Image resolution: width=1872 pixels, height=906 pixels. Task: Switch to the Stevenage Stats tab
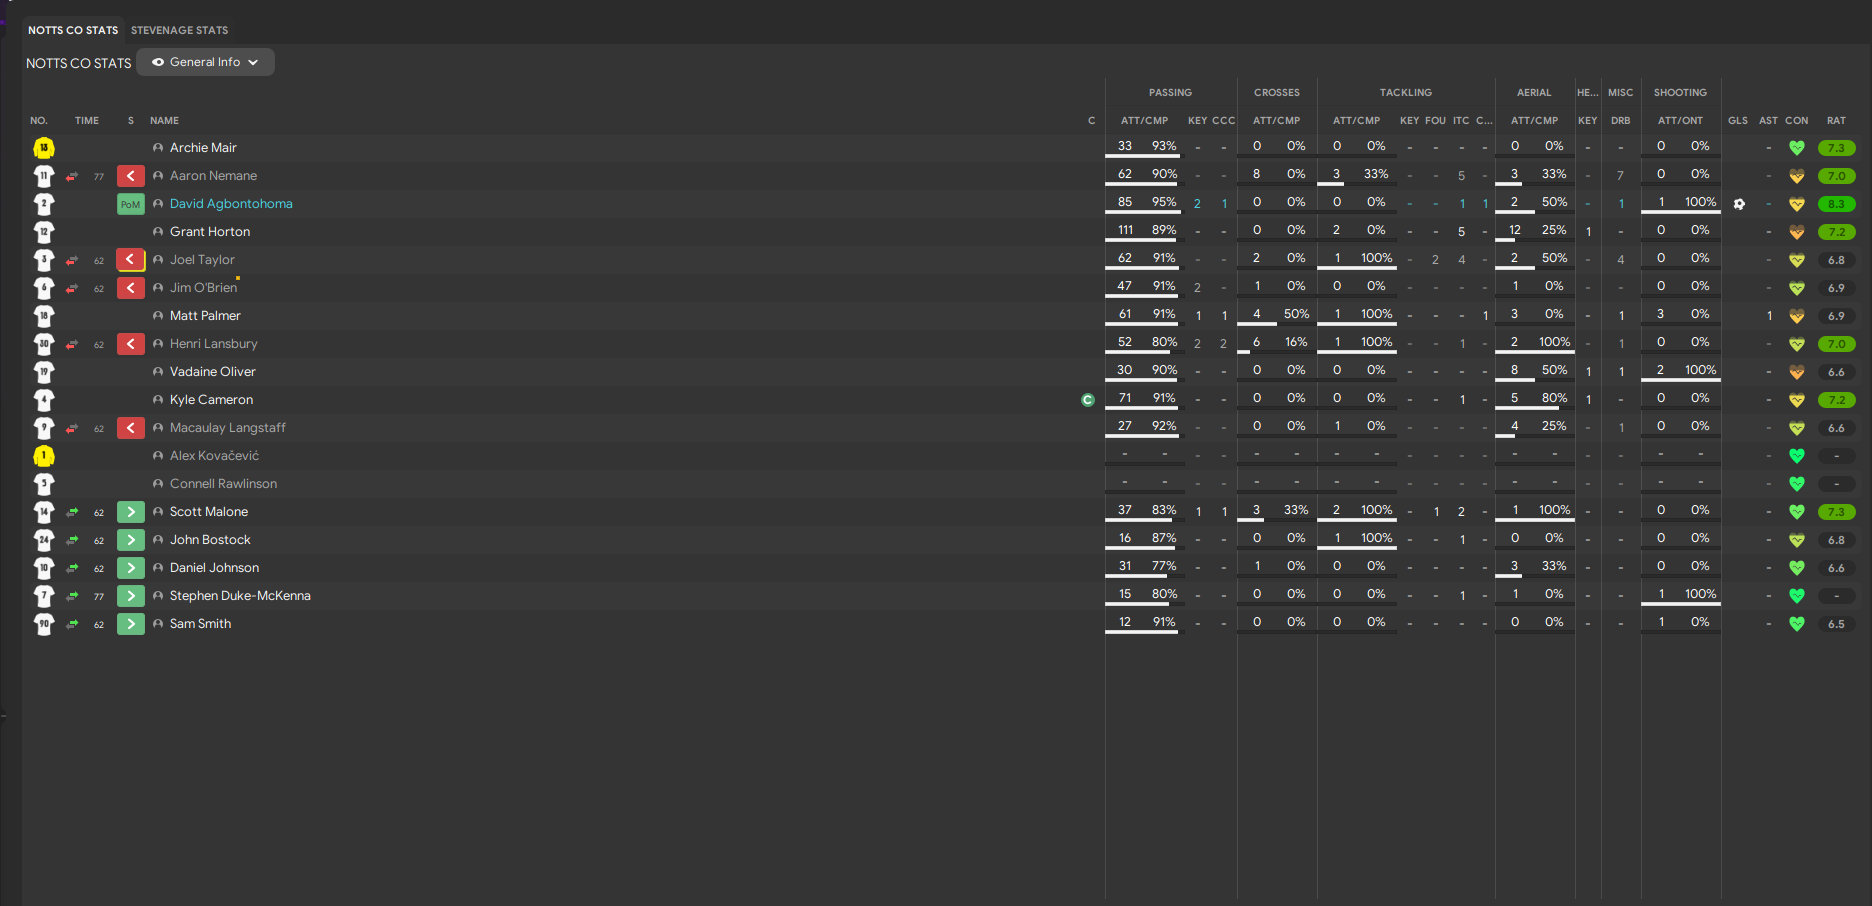click(179, 30)
